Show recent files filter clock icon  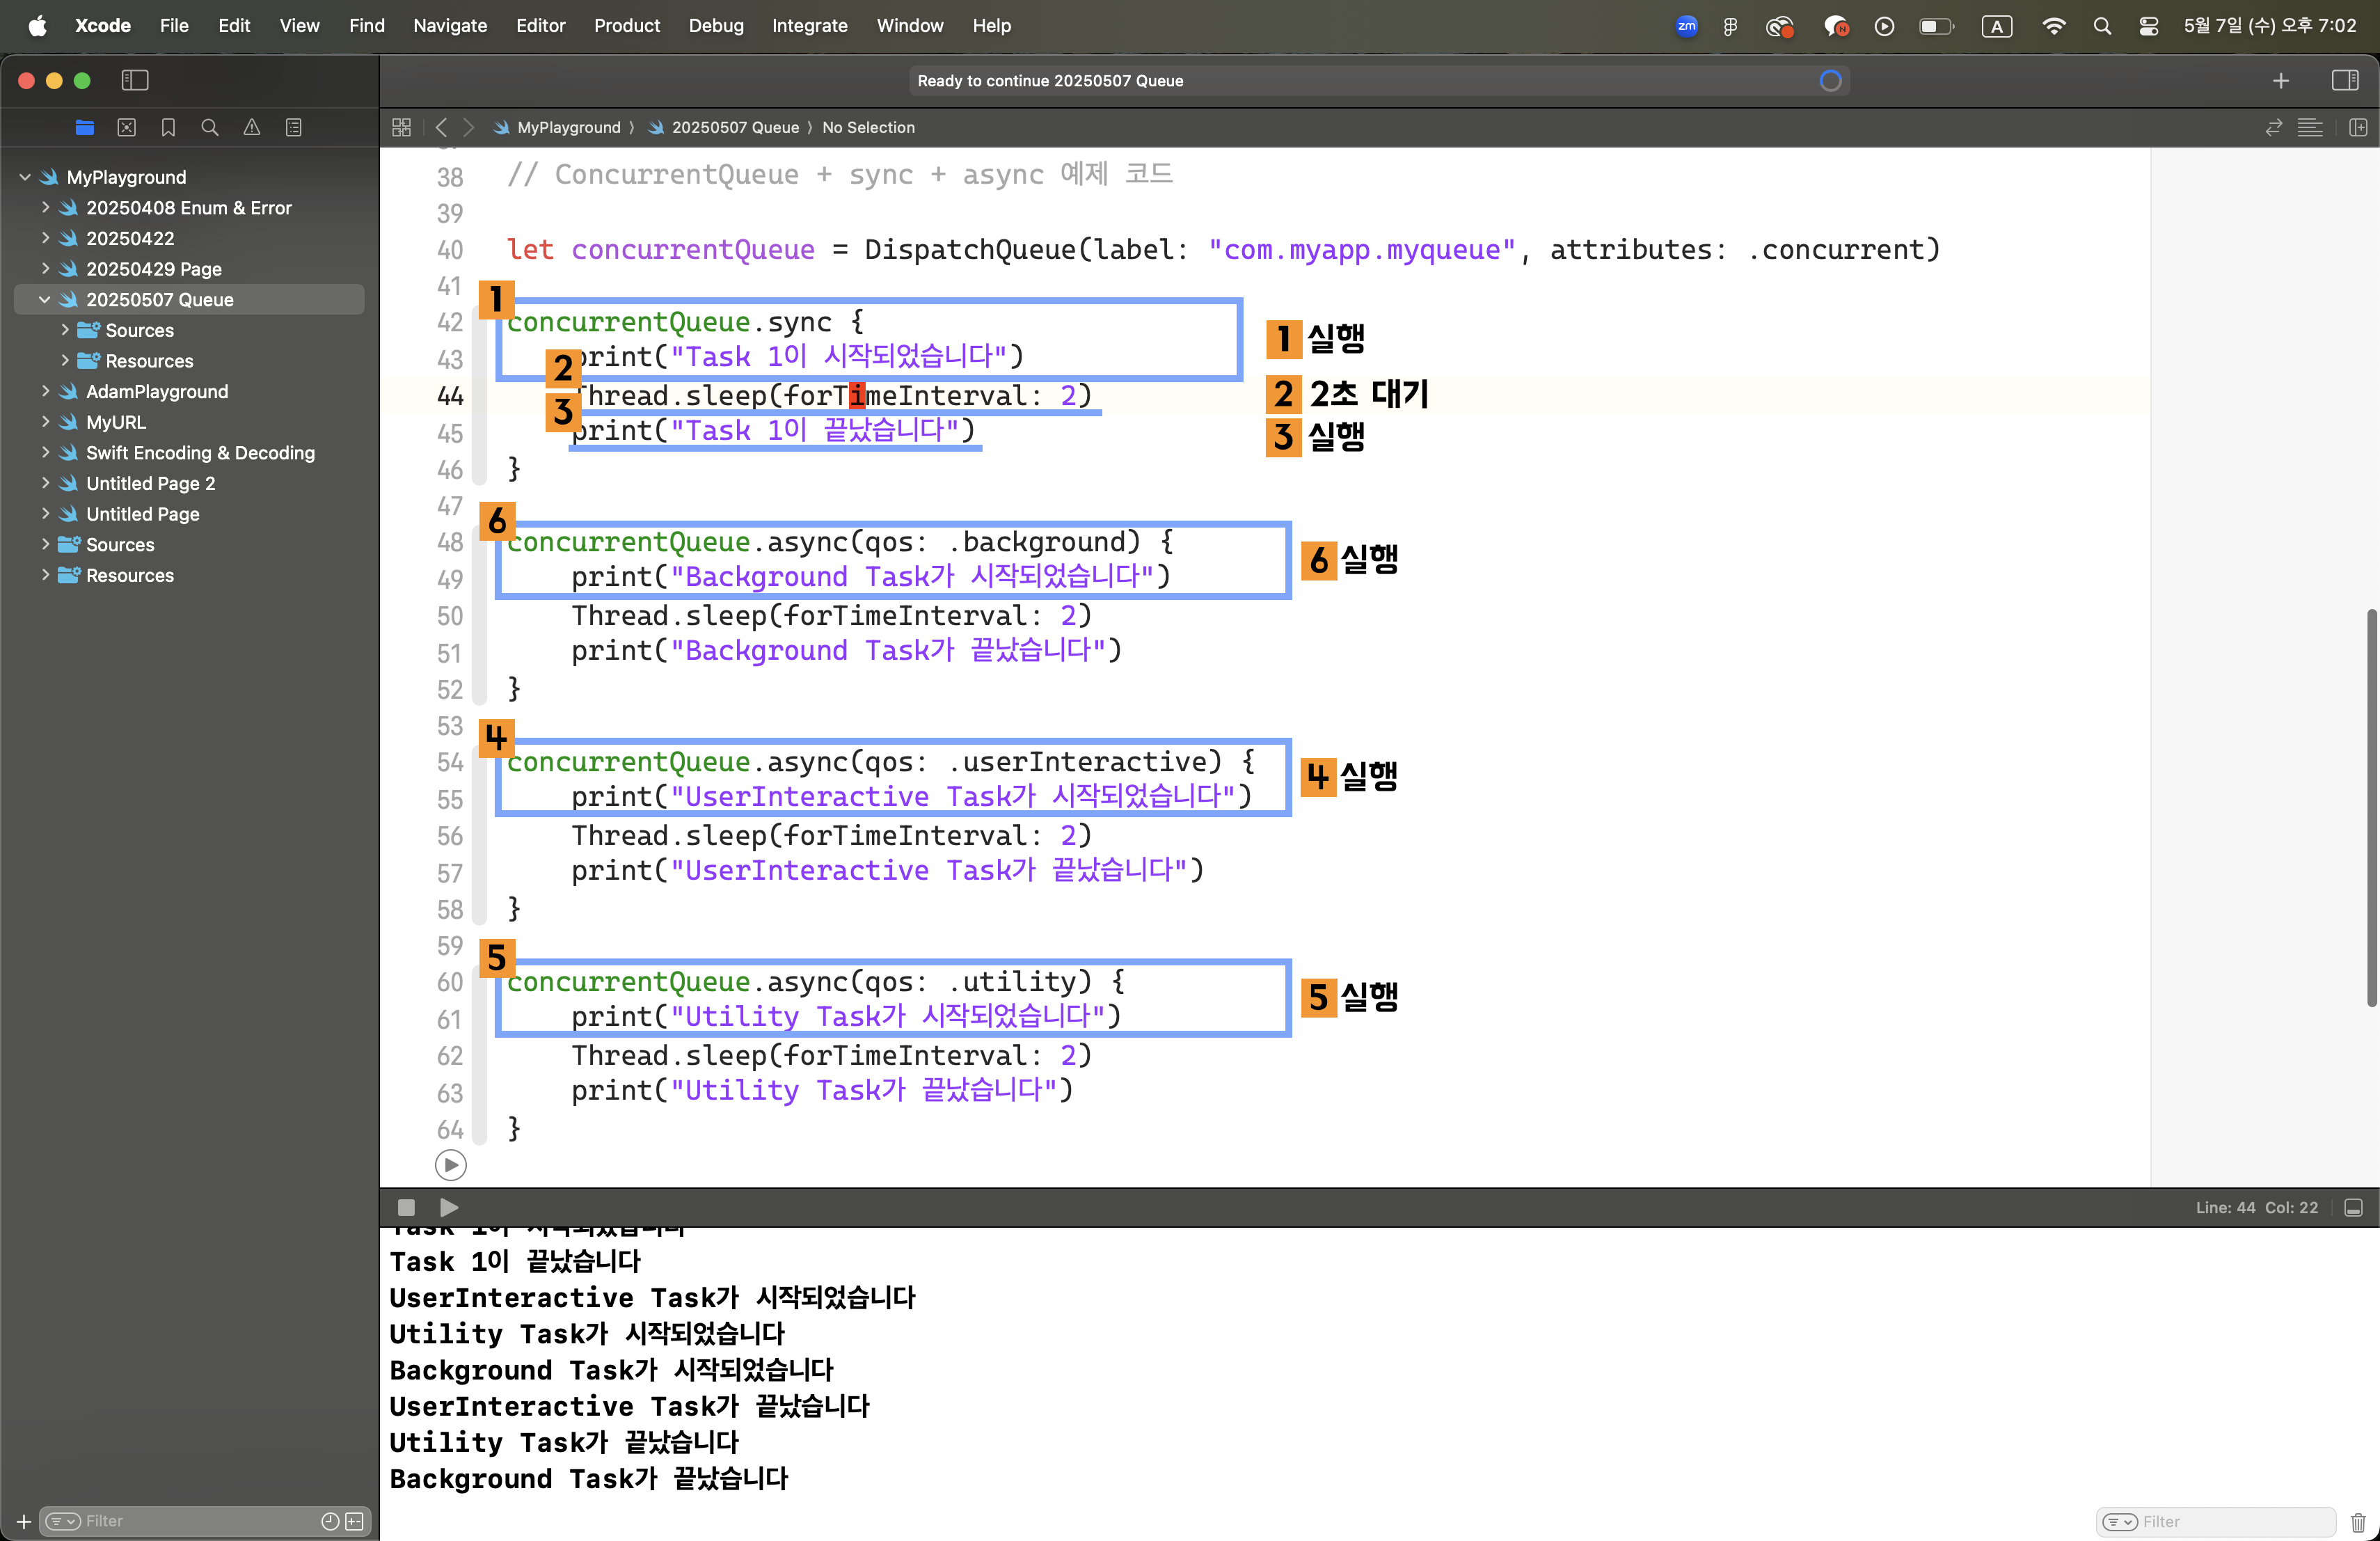330,1521
